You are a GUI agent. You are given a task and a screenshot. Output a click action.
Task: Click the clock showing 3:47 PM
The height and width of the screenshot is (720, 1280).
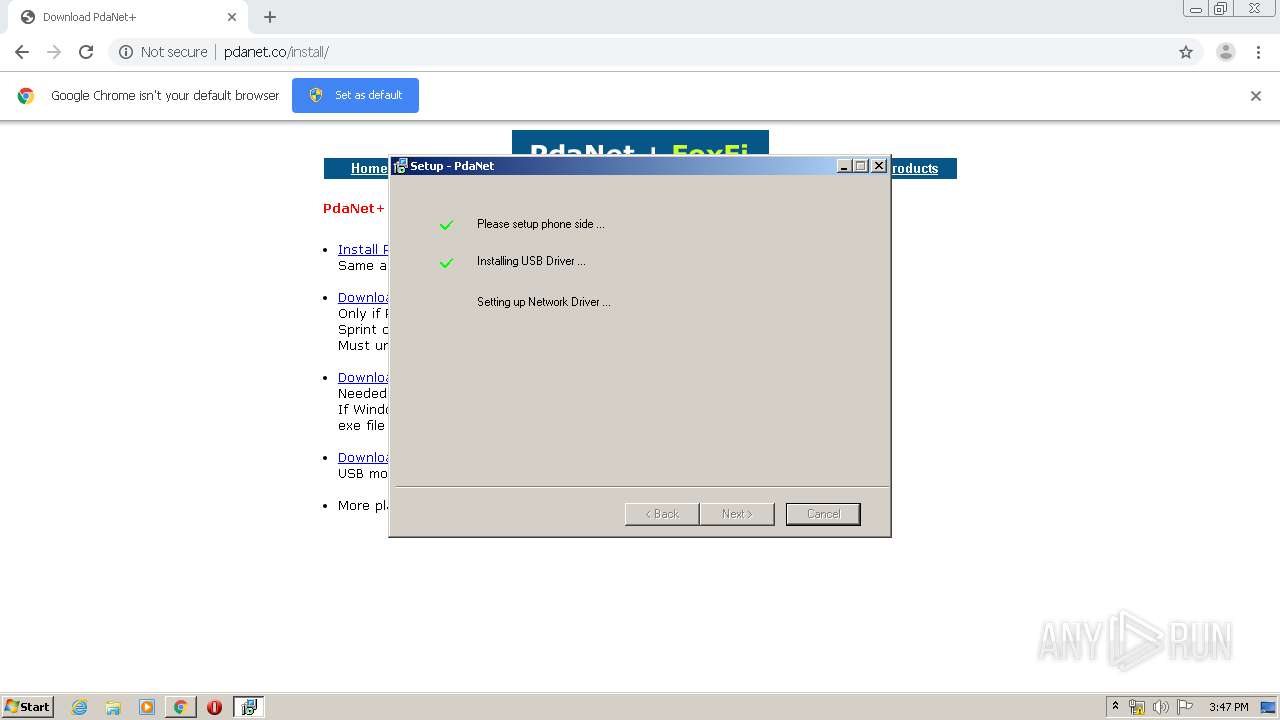click(1228, 707)
